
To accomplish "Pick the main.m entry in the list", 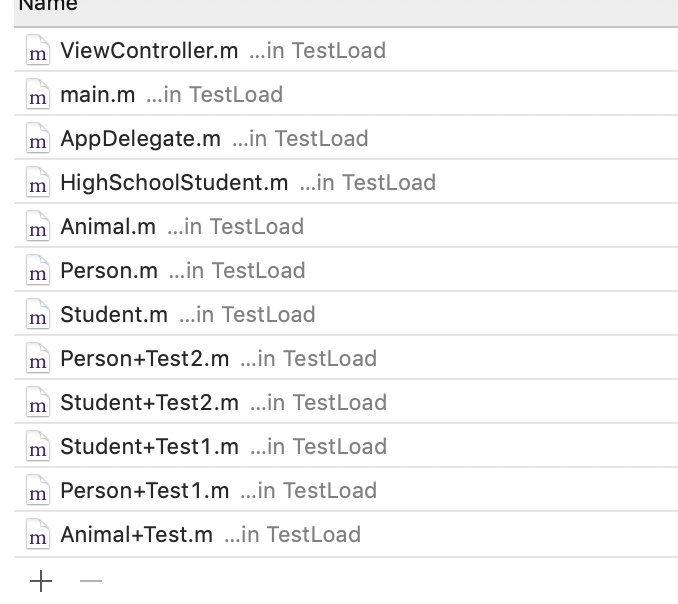I will click(98, 95).
